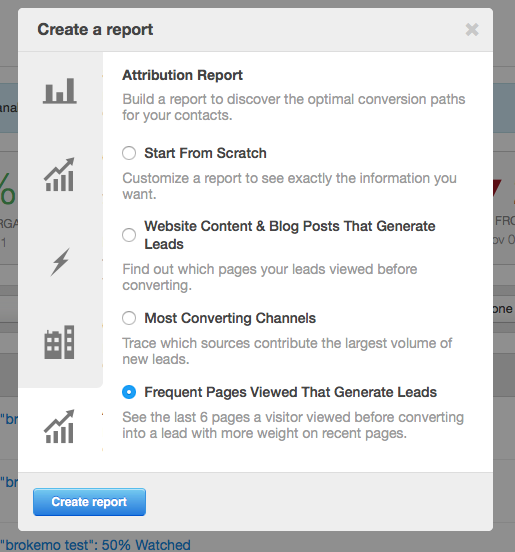Screen dimensions: 515x552
Task: Select the lightning bolt report icon
Action: pyautogui.click(x=60, y=262)
